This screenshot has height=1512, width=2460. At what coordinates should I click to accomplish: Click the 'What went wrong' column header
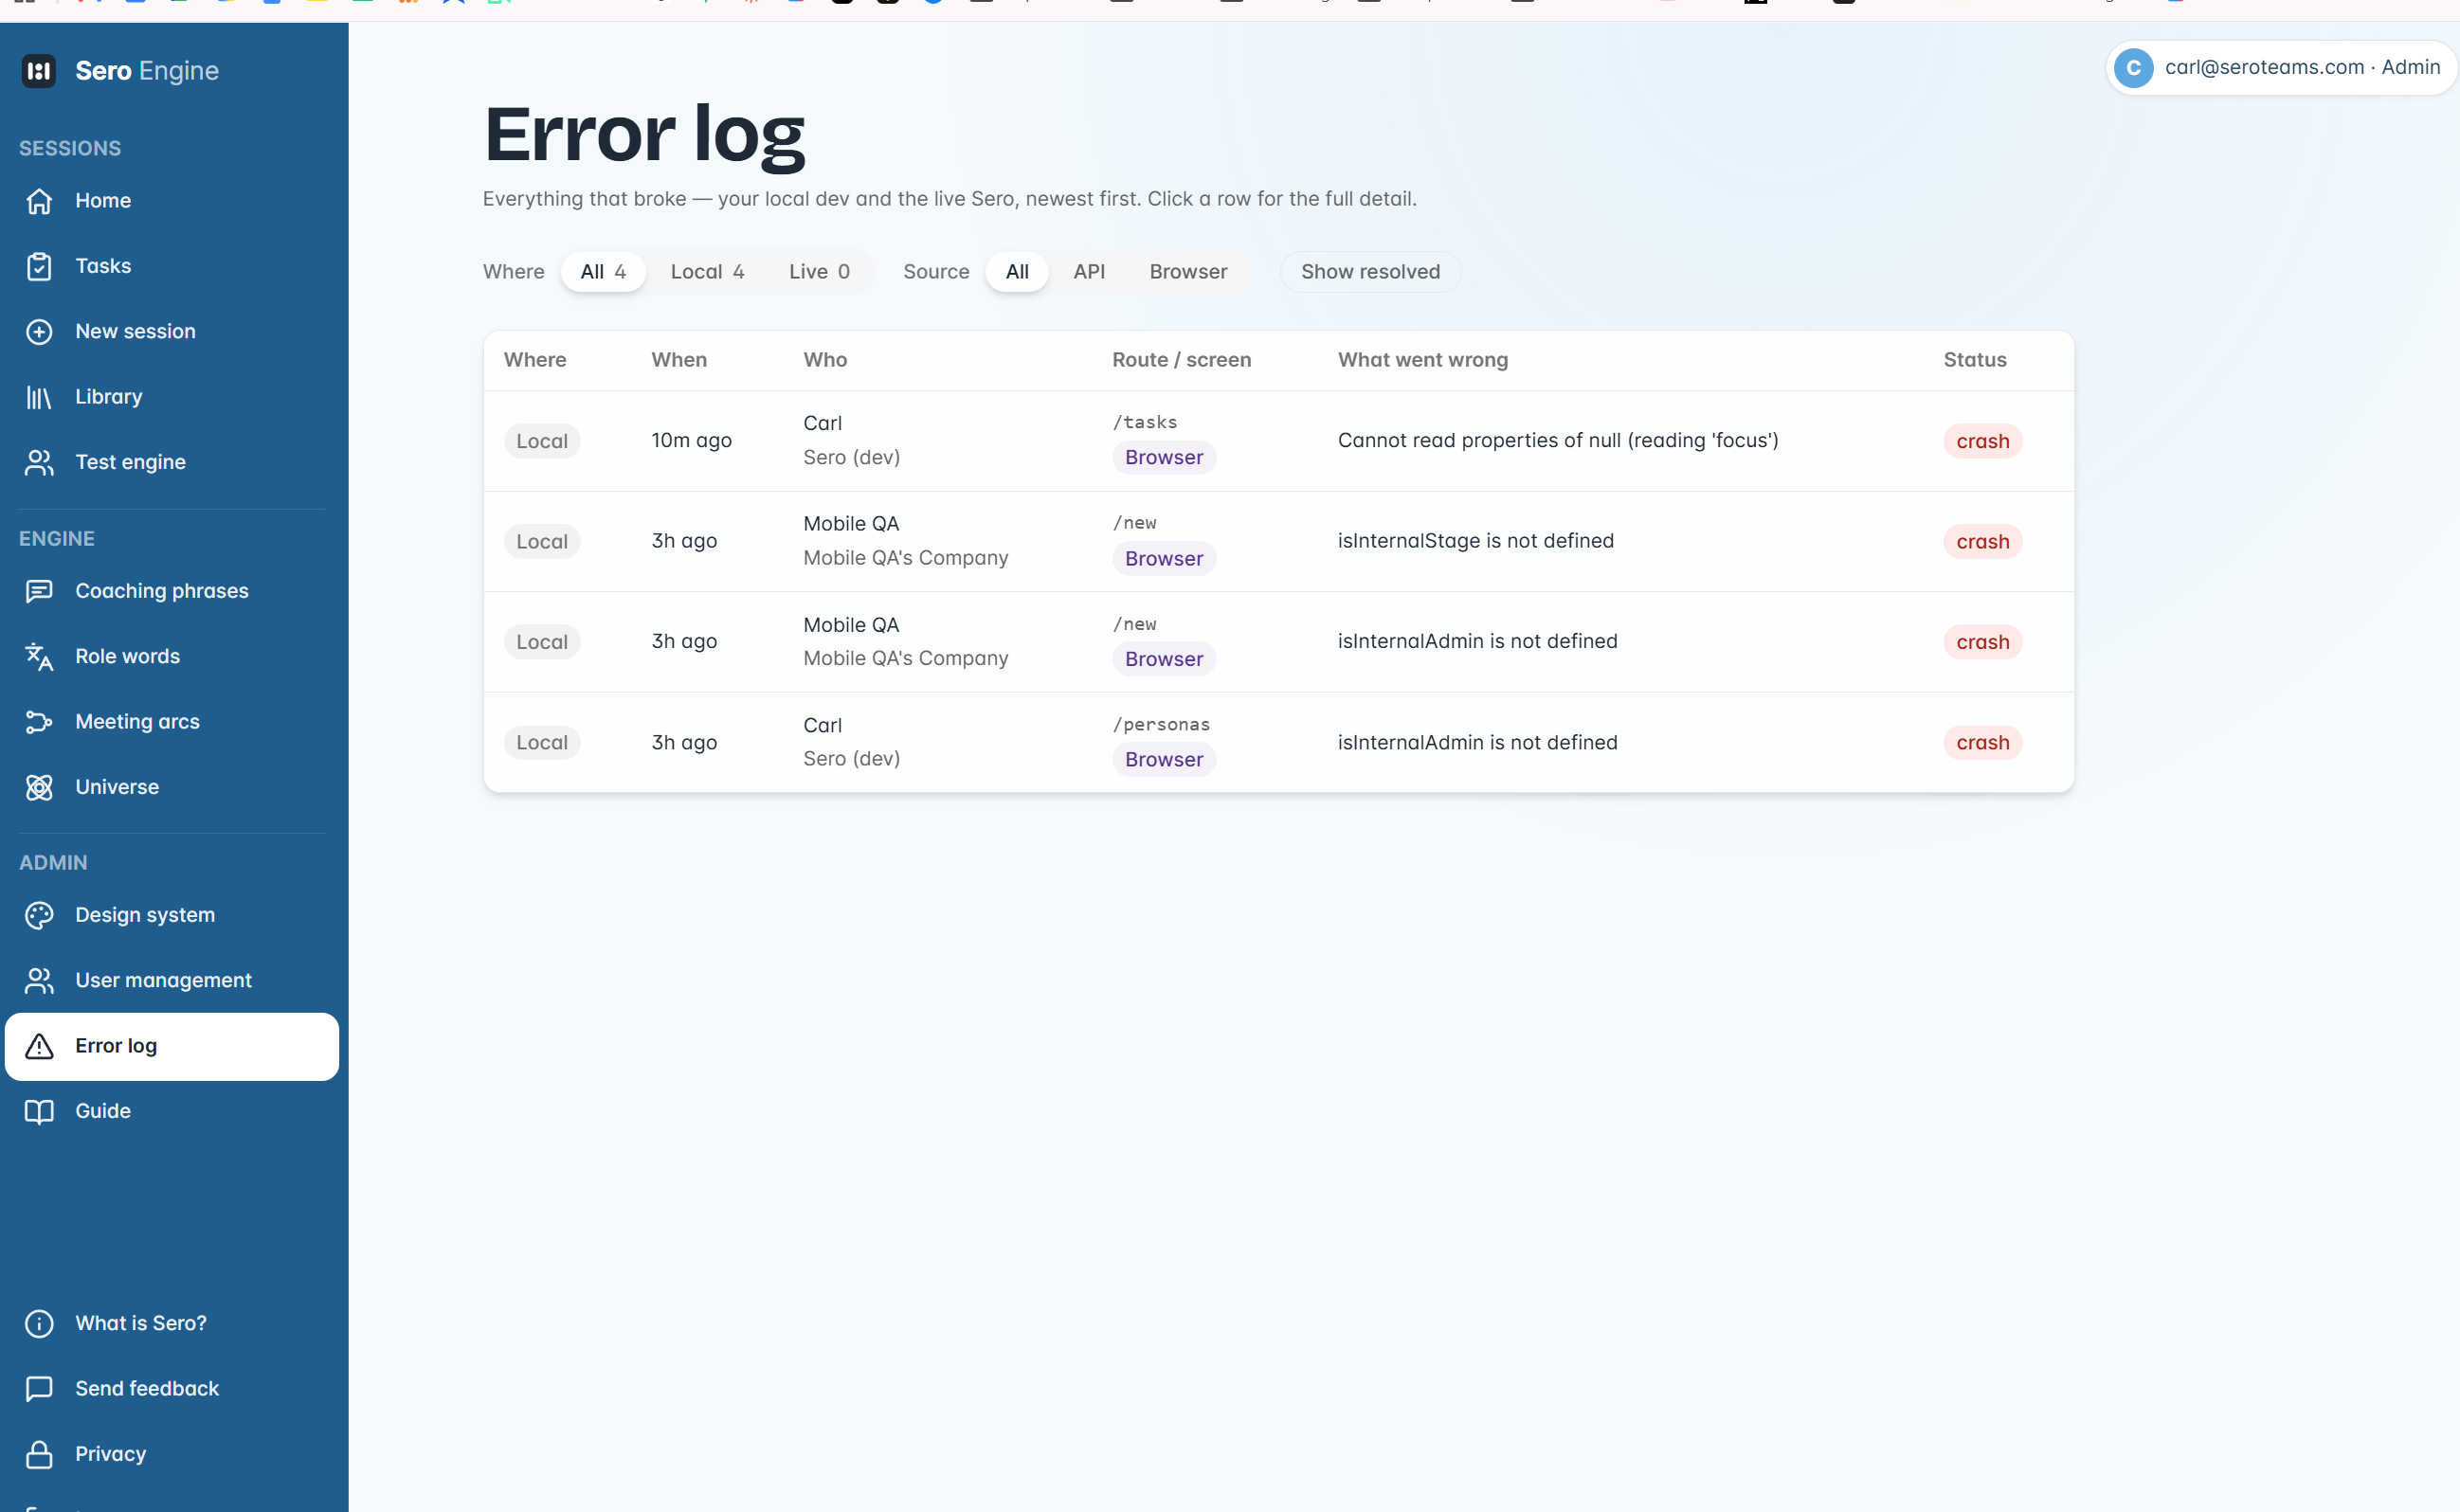(x=1423, y=360)
